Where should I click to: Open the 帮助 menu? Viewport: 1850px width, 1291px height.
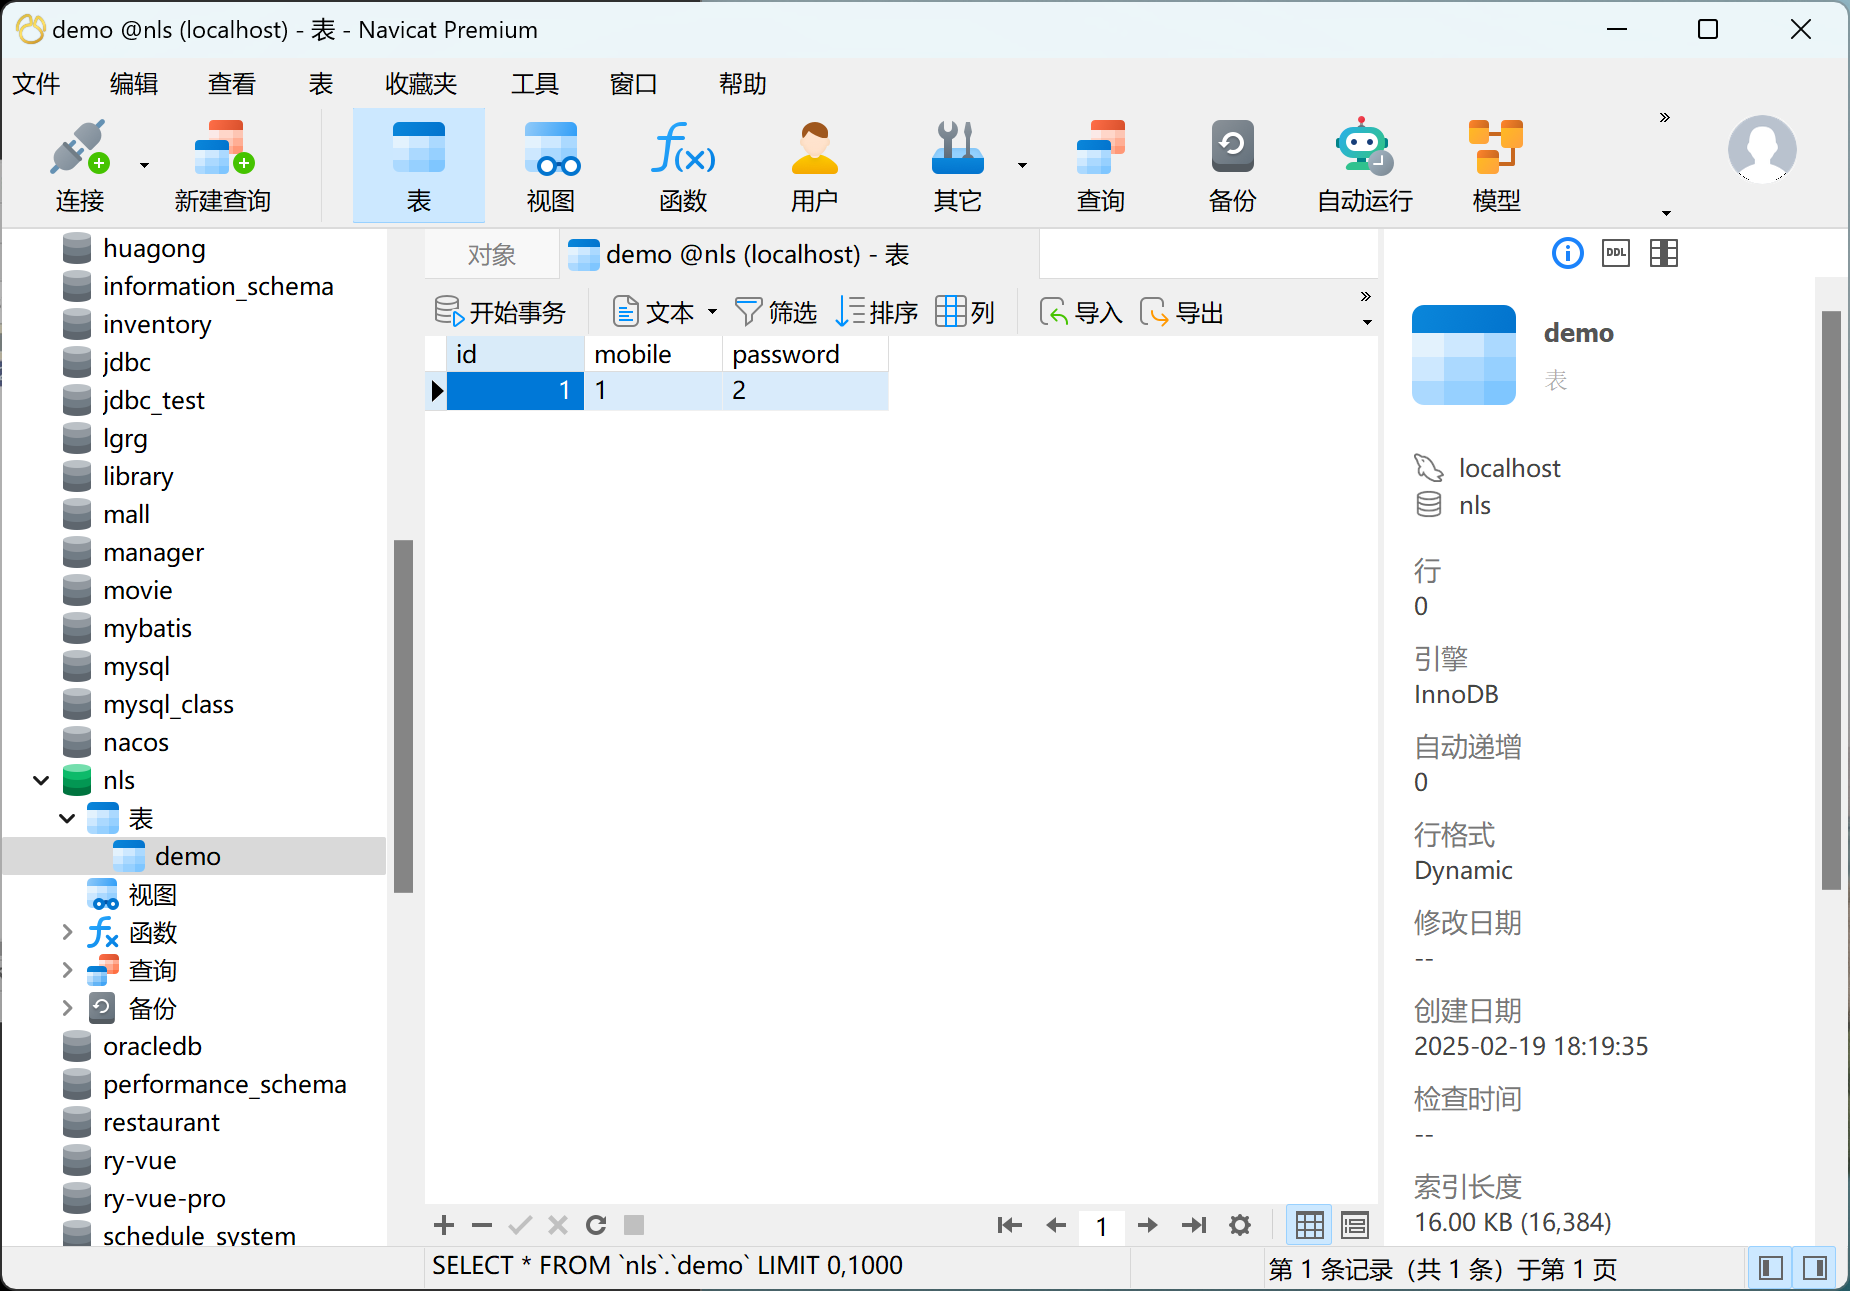(743, 84)
